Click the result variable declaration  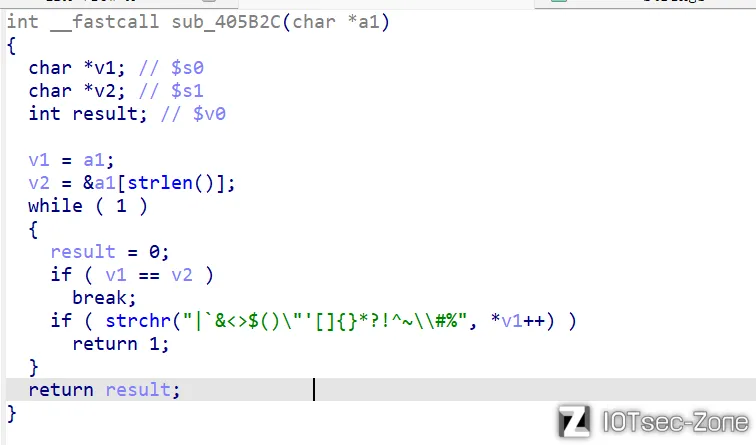tap(104, 114)
